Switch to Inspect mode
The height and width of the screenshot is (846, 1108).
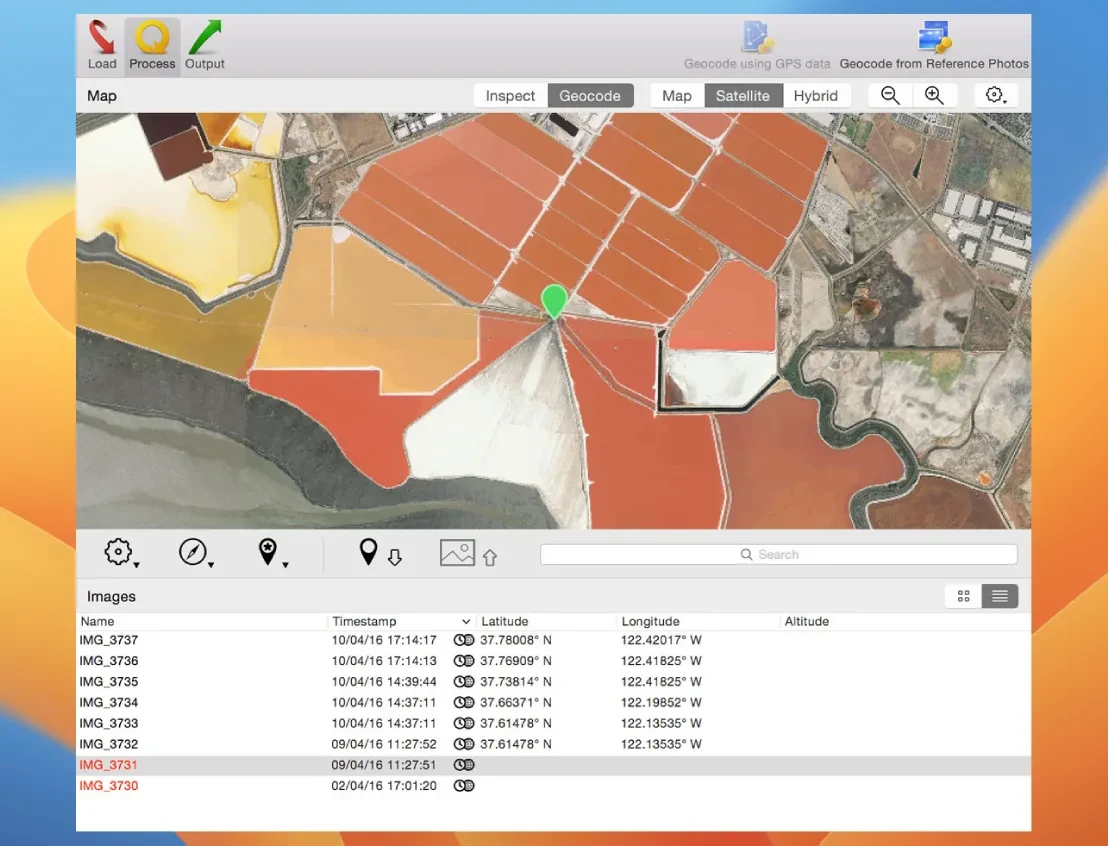pyautogui.click(x=510, y=96)
